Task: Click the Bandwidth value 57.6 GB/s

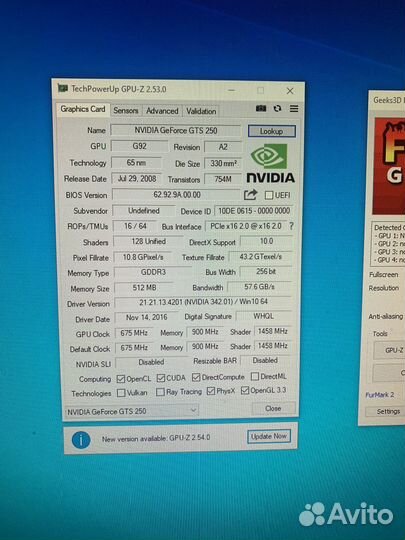Action: click(259, 287)
